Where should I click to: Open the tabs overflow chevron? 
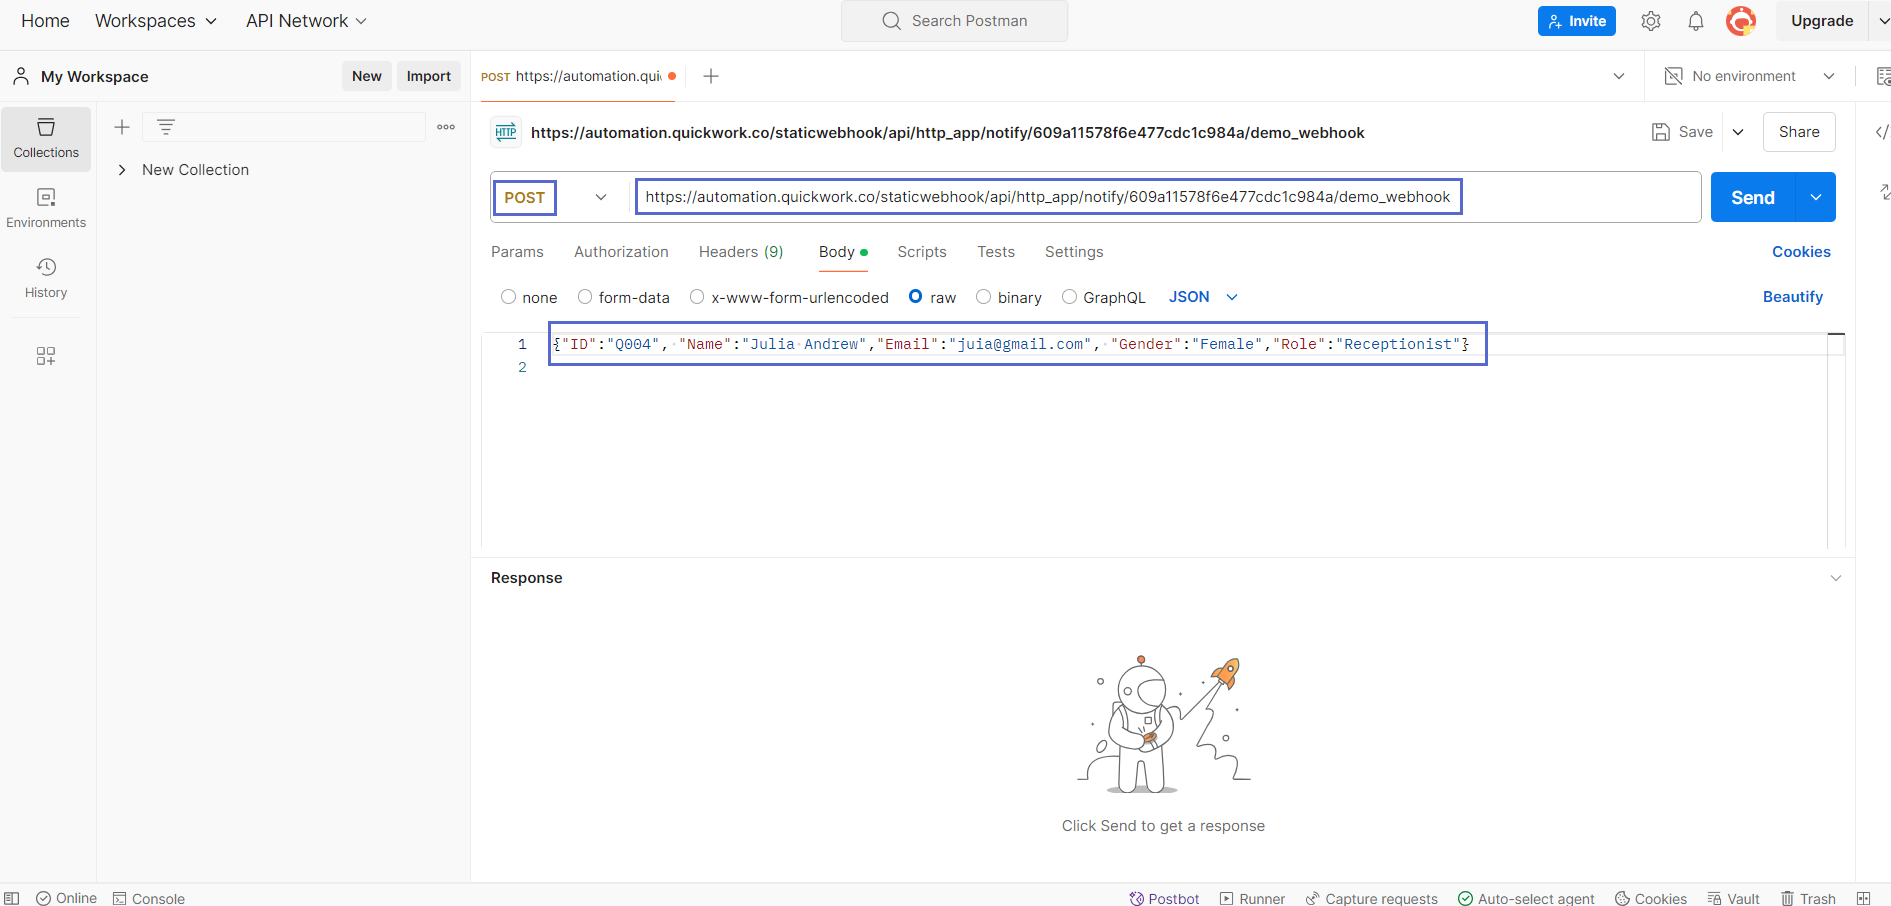coord(1619,76)
